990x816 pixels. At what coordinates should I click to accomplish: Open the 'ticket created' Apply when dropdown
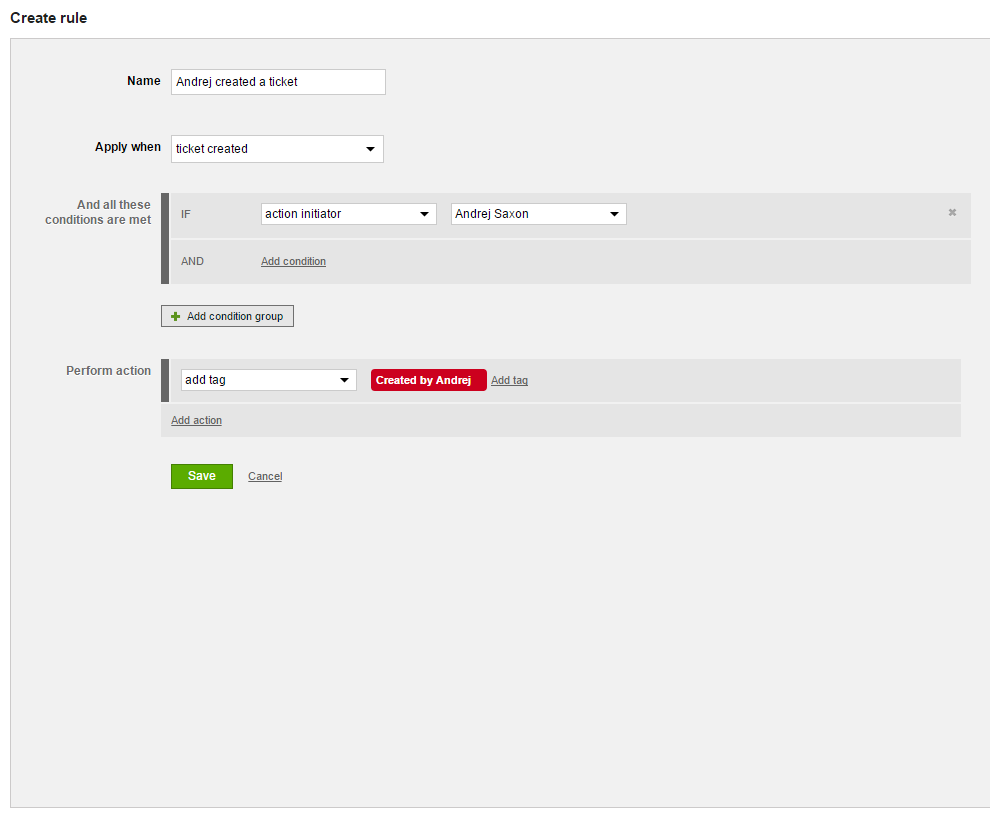point(277,149)
